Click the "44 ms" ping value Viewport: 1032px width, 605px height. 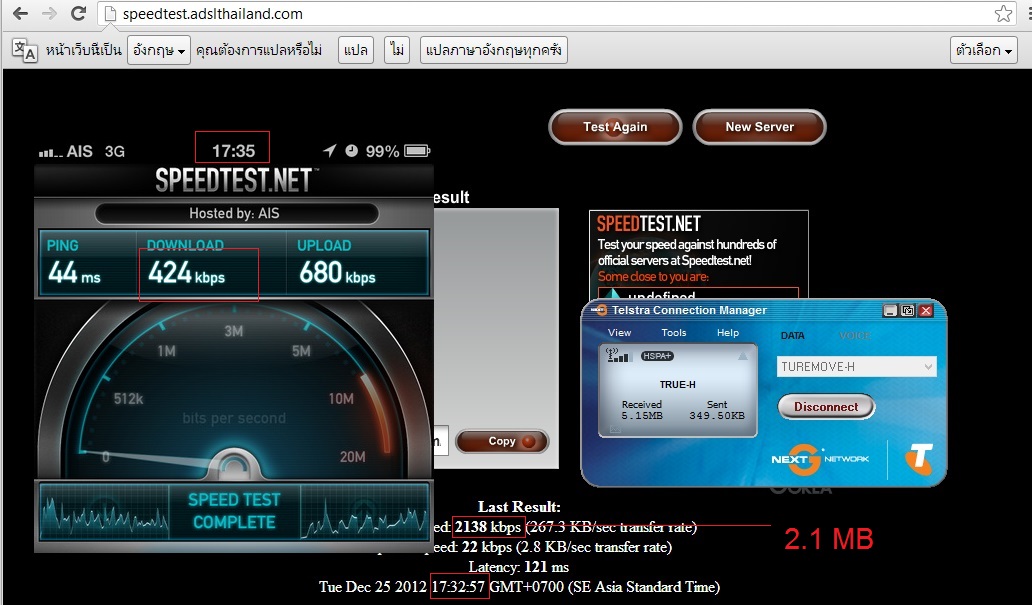(x=74, y=273)
